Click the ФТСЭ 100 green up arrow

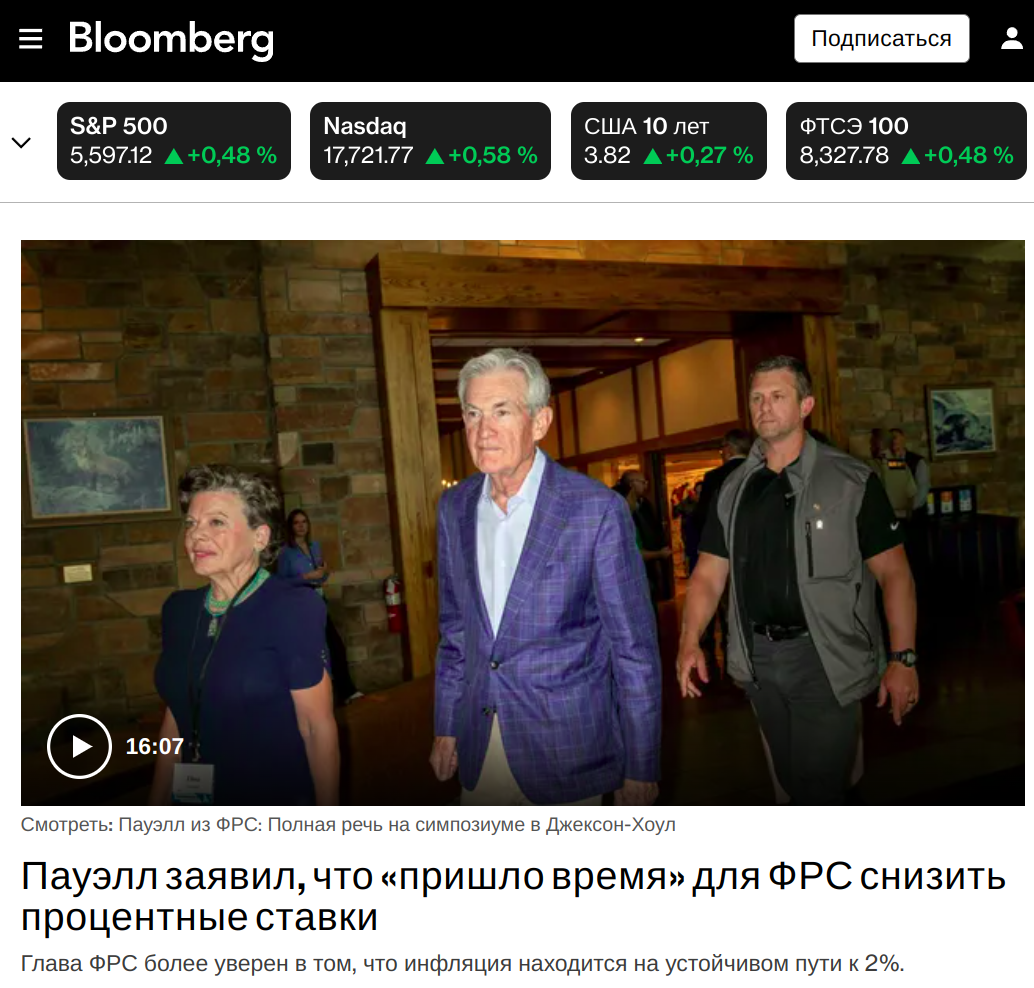pos(911,156)
